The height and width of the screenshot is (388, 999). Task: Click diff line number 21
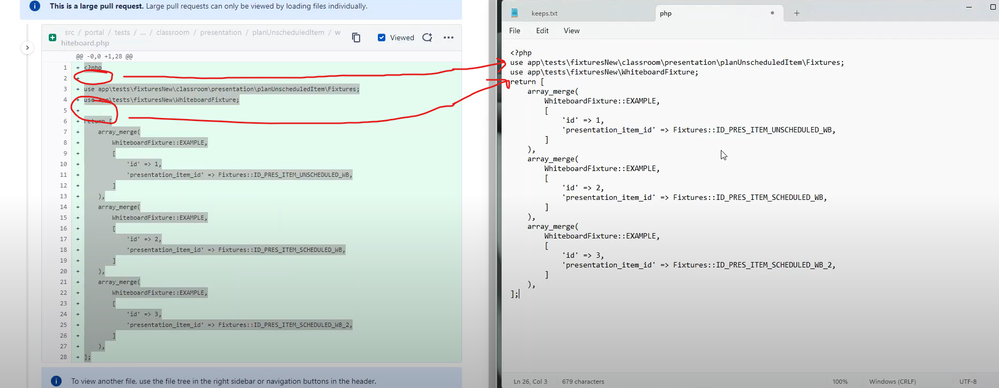click(65, 282)
